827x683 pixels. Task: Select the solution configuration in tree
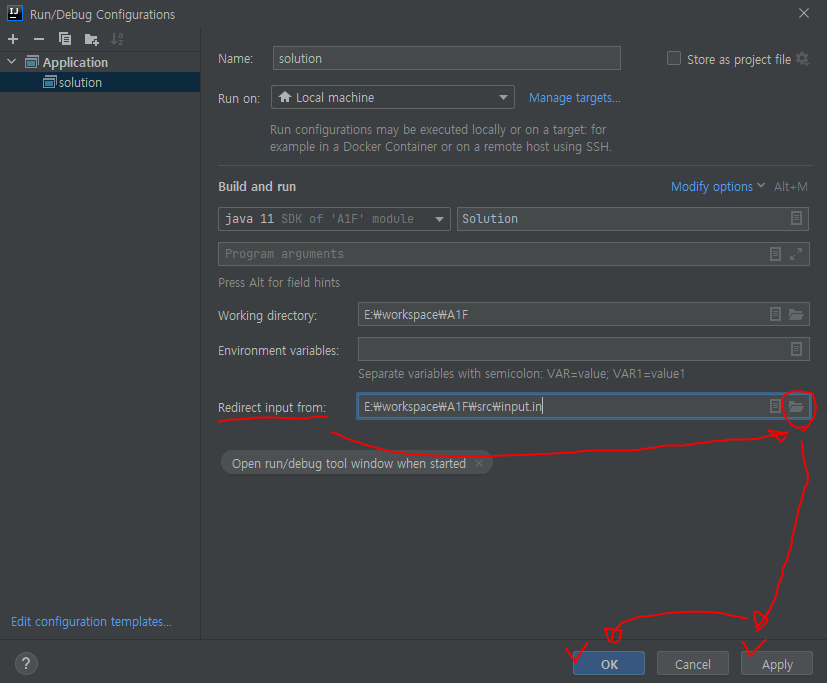(x=100, y=82)
